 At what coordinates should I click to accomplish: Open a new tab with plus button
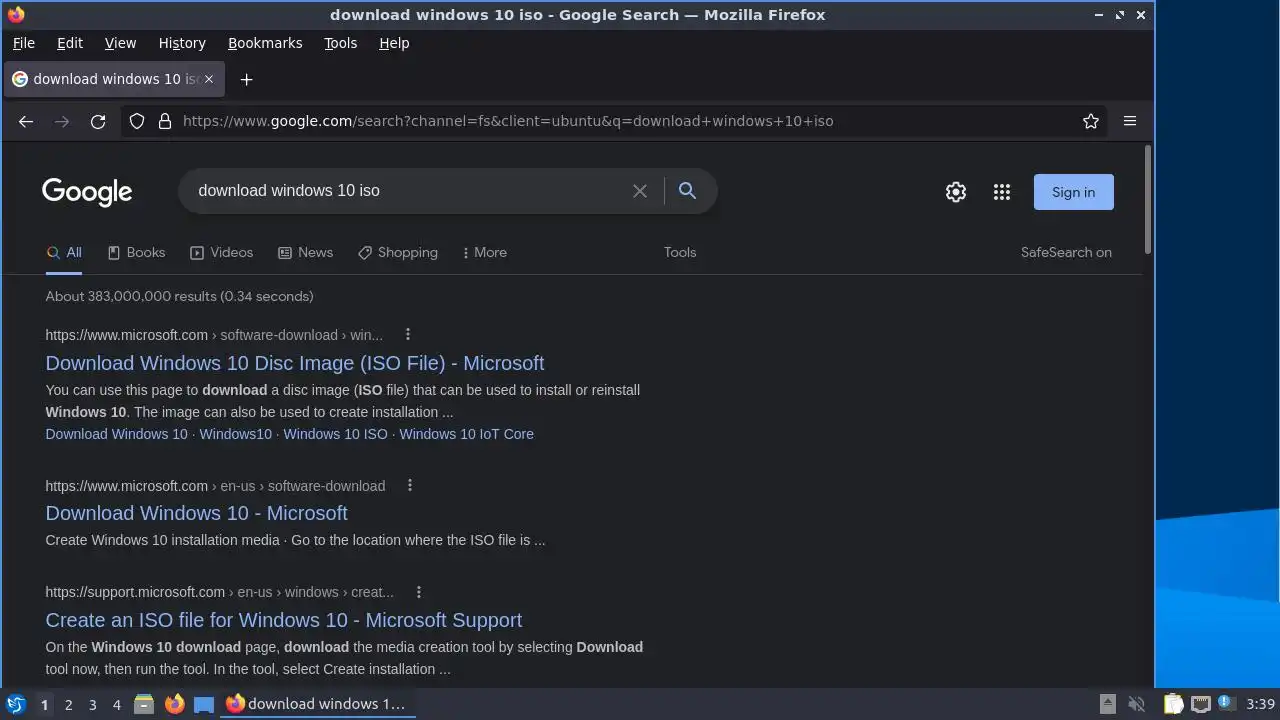[246, 79]
